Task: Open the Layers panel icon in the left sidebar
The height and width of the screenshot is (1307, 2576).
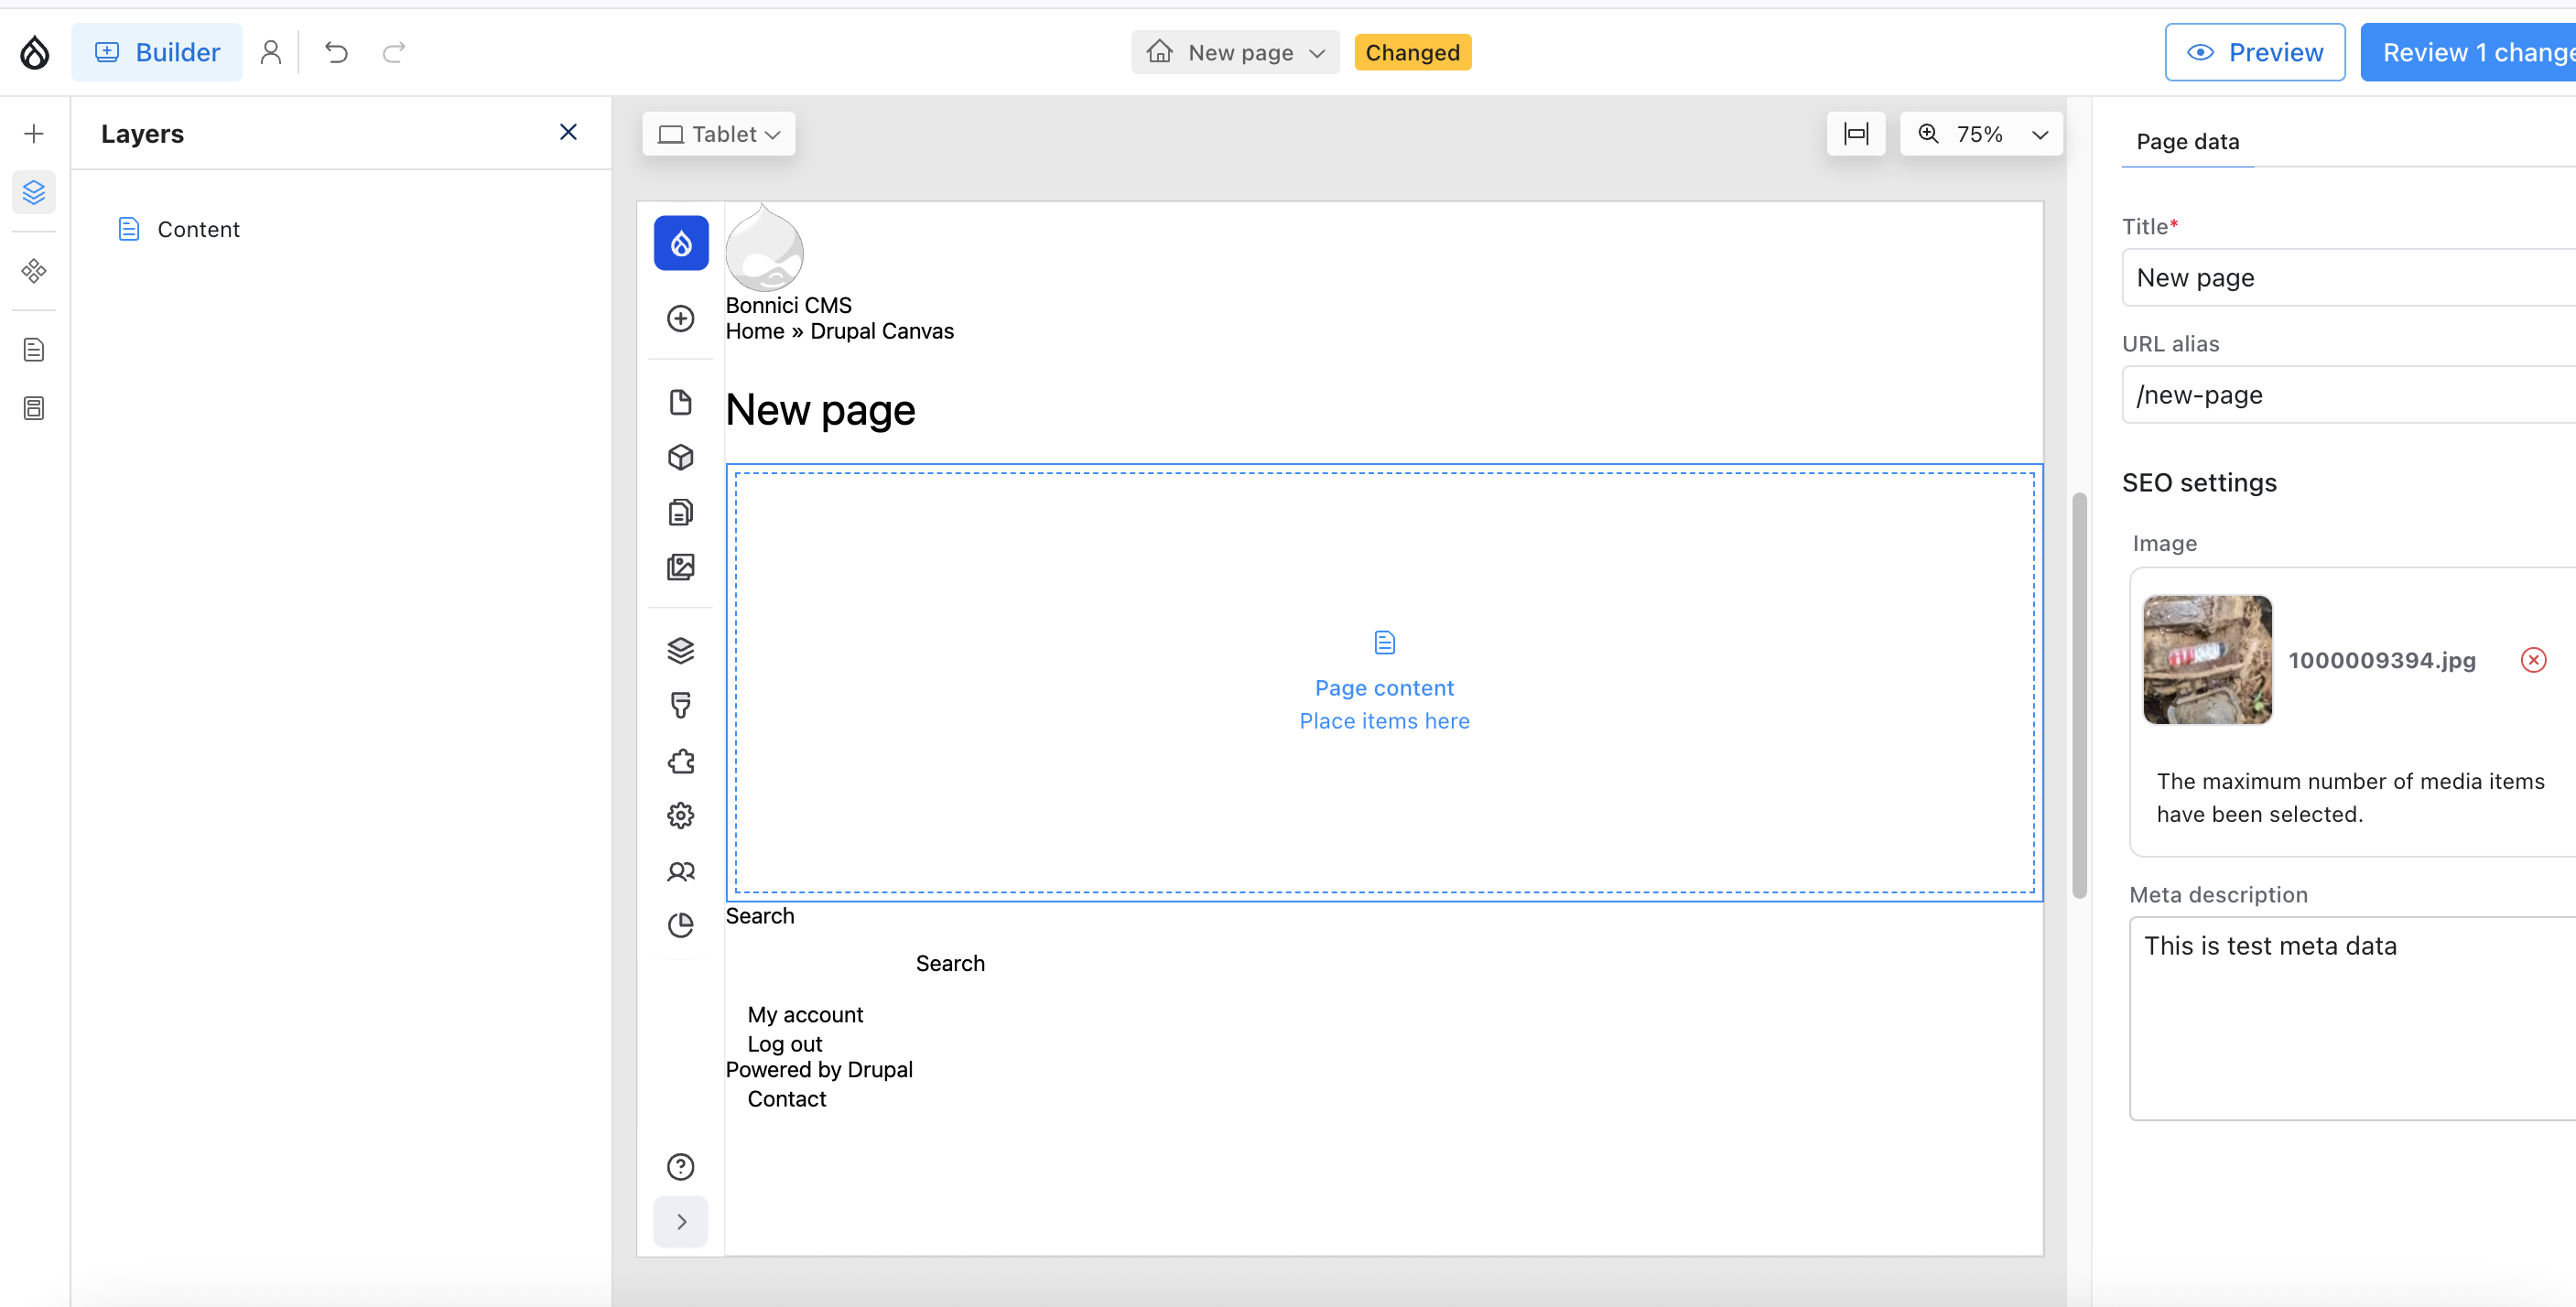Action: 34,192
